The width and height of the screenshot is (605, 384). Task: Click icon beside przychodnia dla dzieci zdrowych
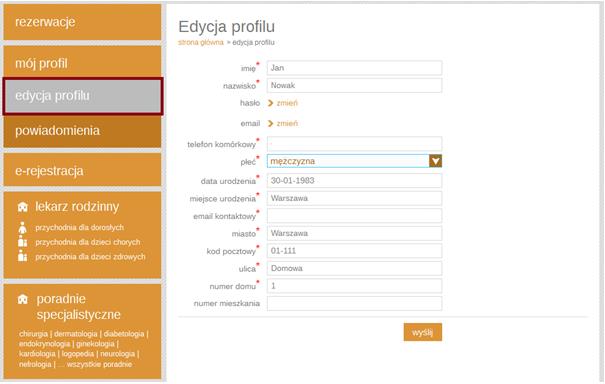[22, 255]
